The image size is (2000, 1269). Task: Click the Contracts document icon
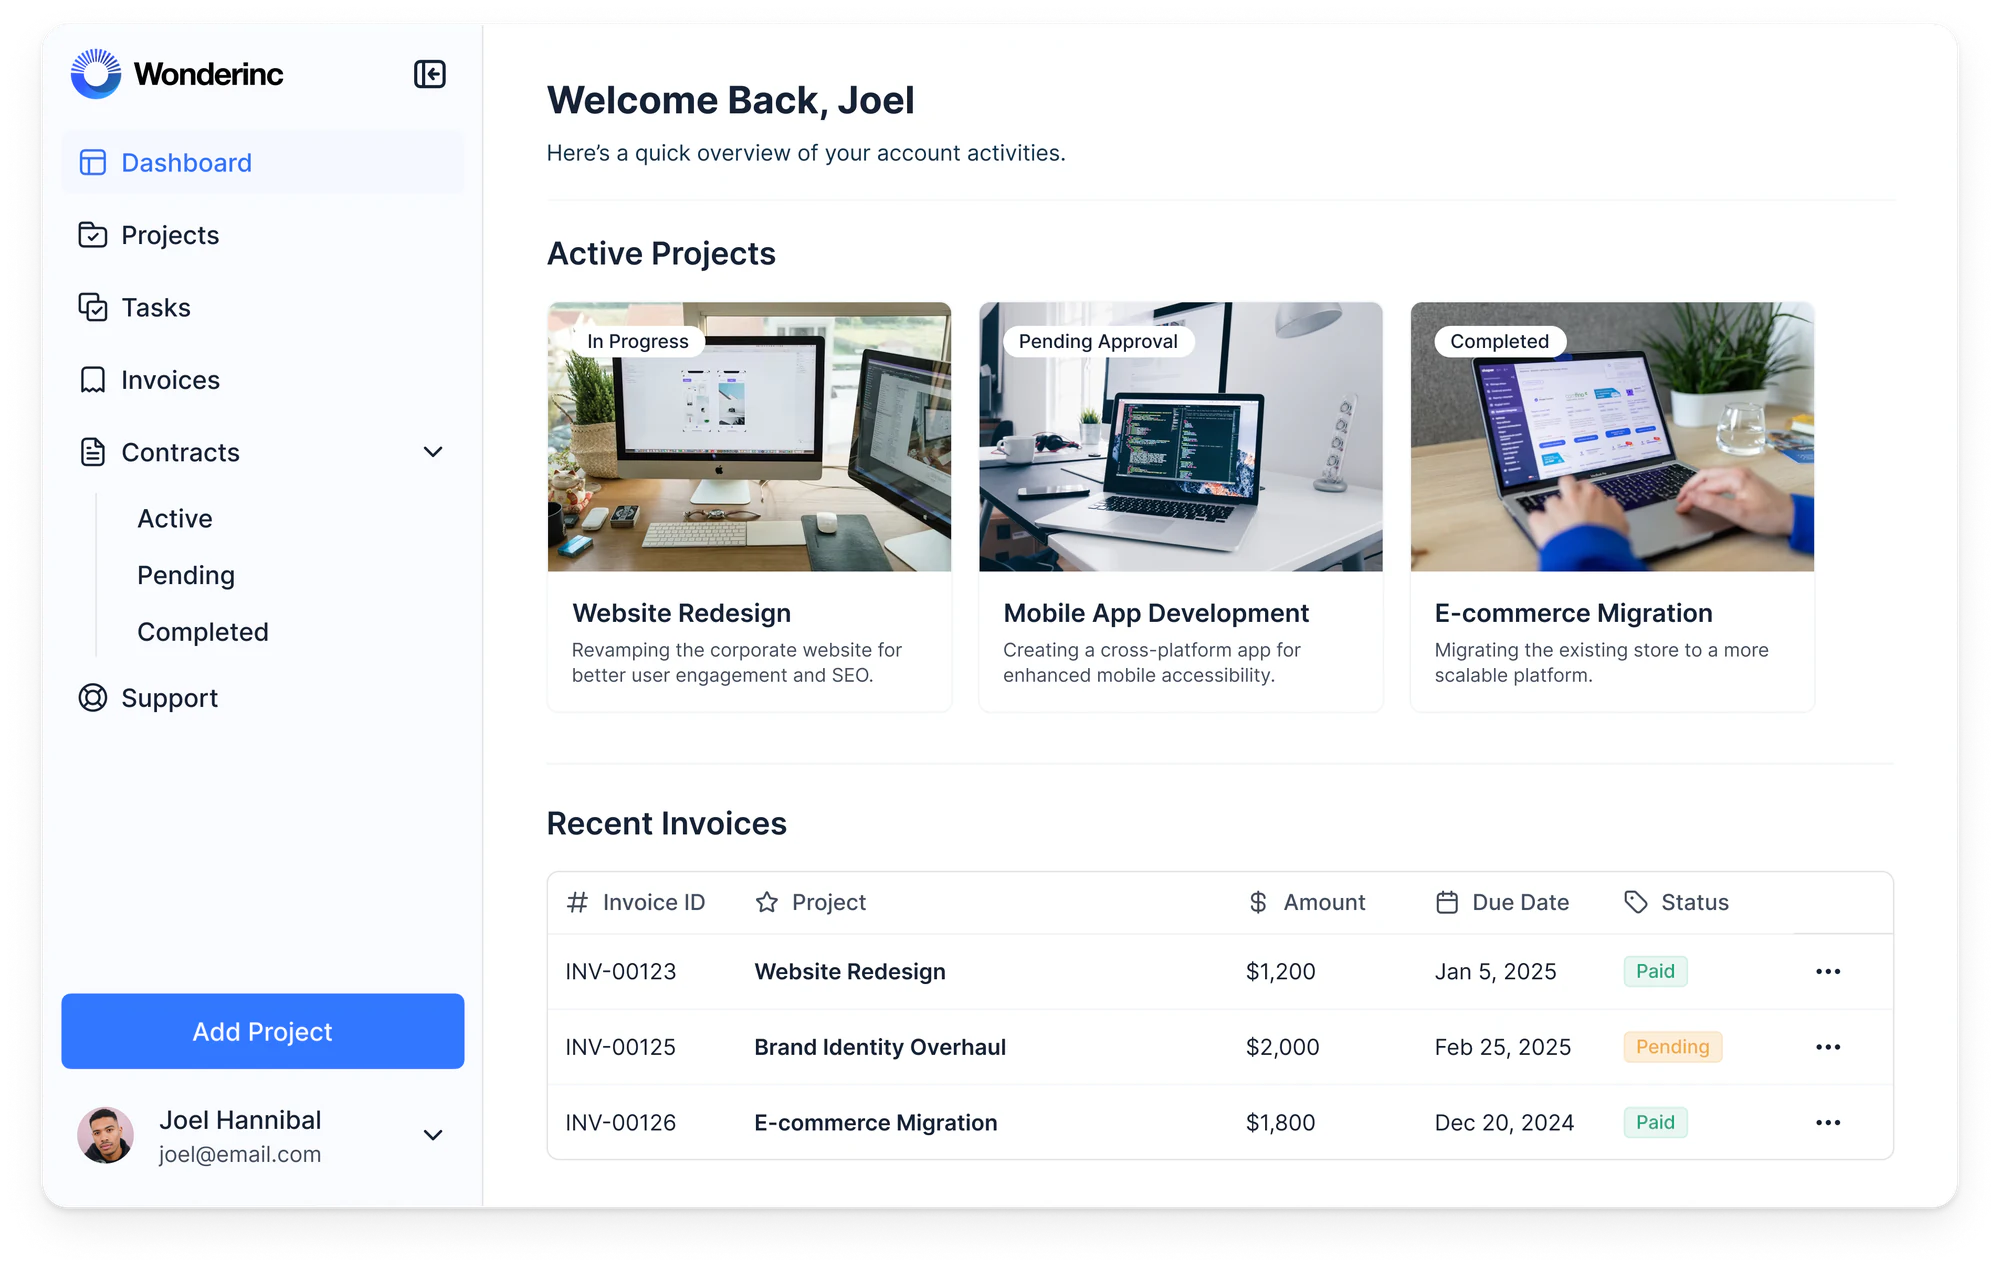pyautogui.click(x=93, y=452)
